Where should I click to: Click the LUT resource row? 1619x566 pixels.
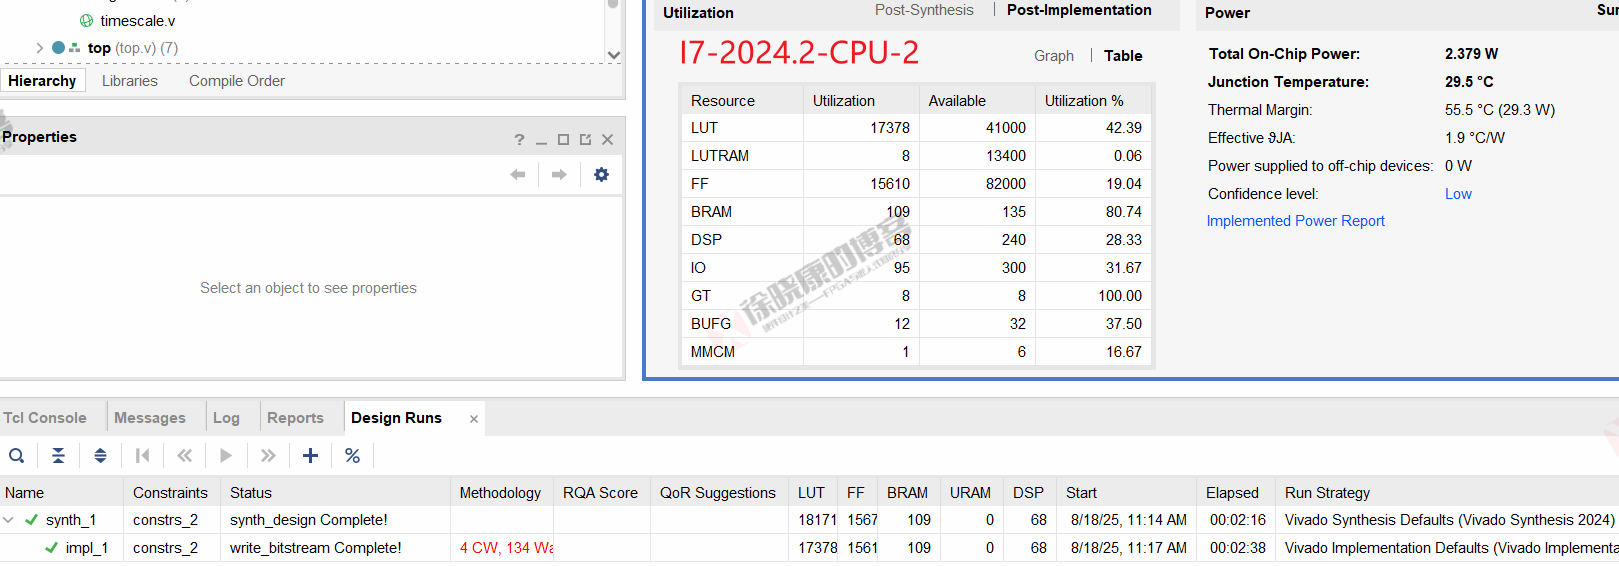[916, 128]
